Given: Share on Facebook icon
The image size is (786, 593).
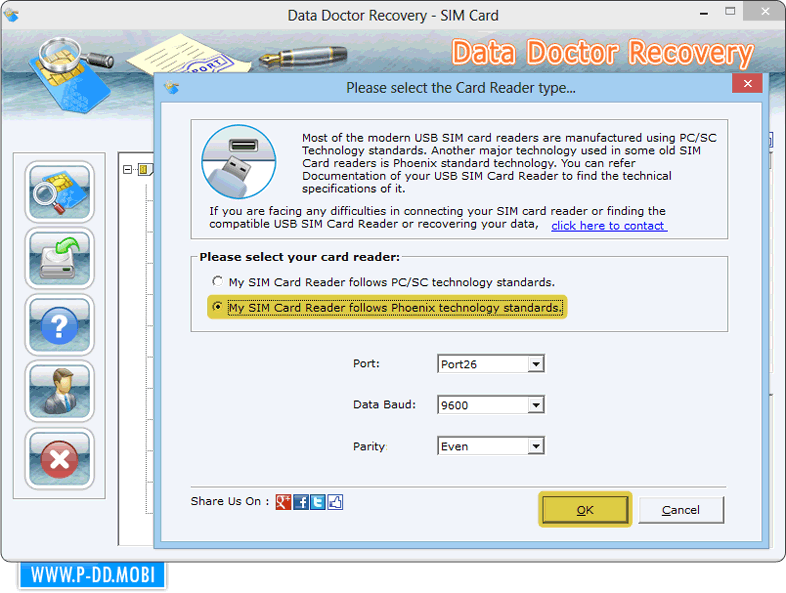Looking at the screenshot, I should [x=301, y=502].
